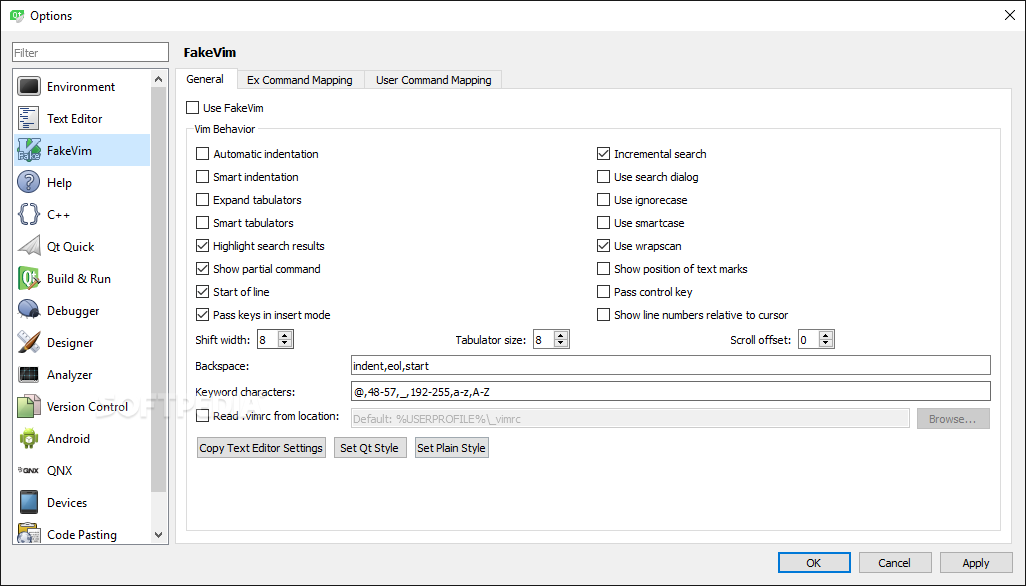Open the Designer category icon

point(29,343)
